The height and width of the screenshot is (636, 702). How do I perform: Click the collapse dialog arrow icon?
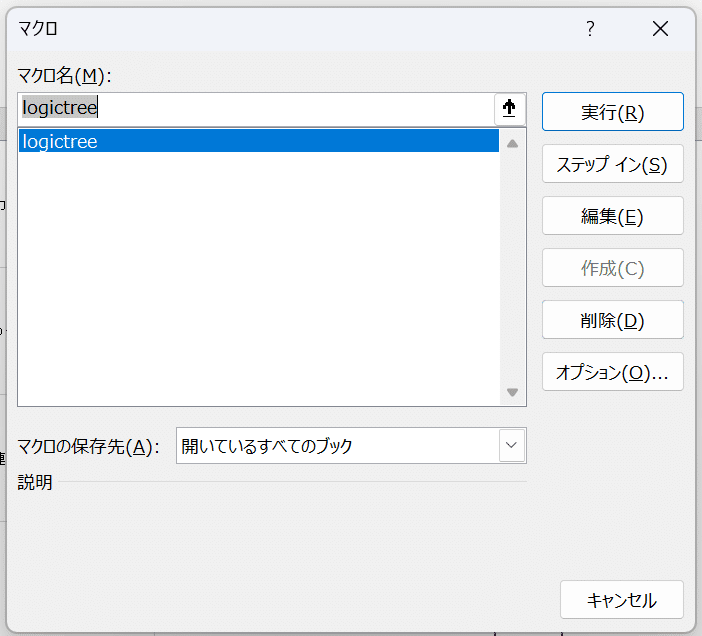tap(509, 109)
